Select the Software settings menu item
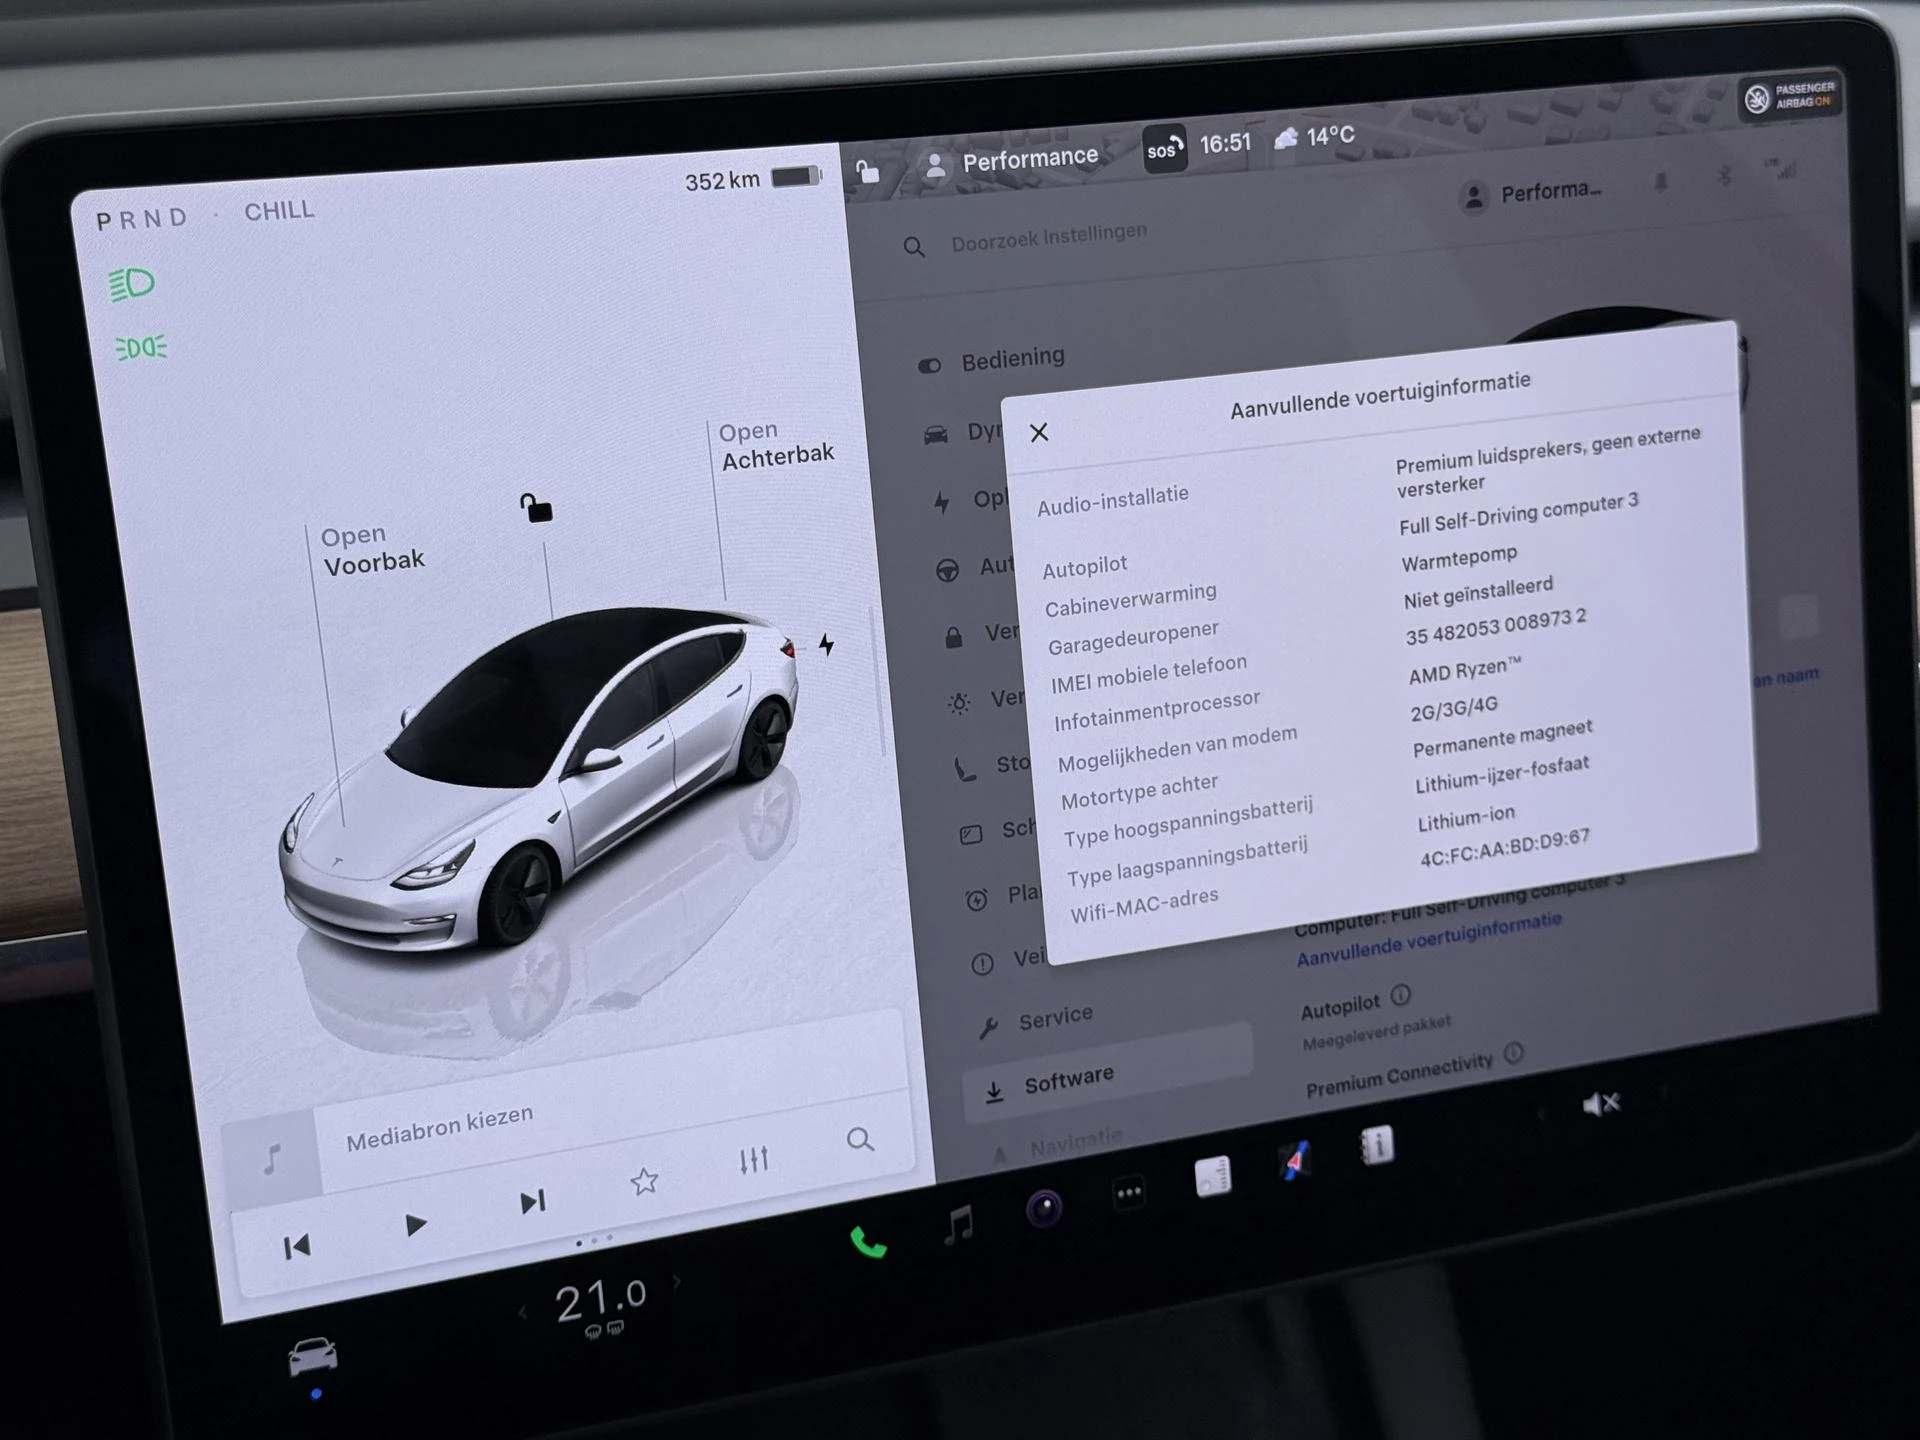Image resolution: width=1920 pixels, height=1440 pixels. click(1067, 1081)
